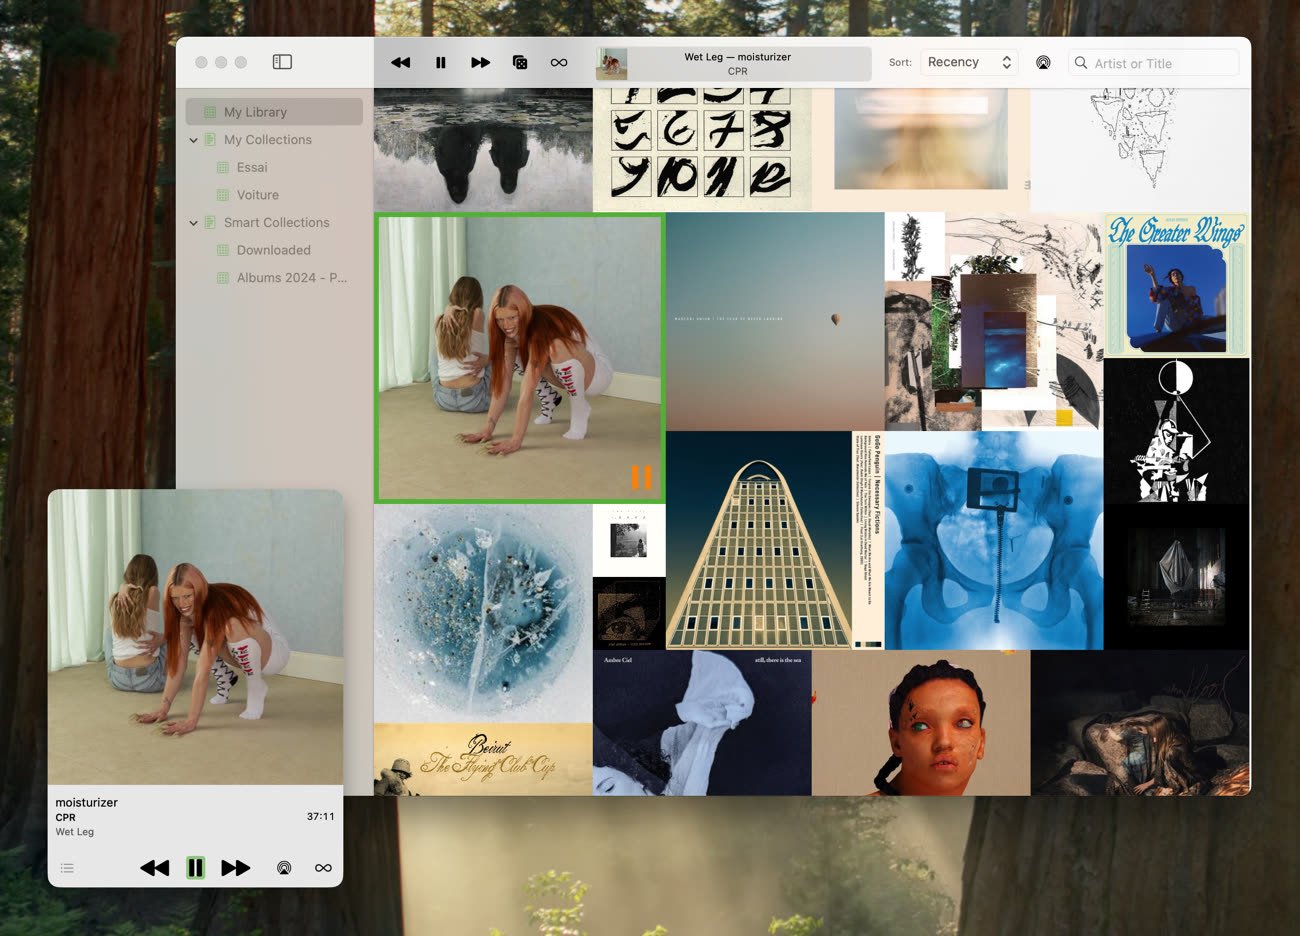This screenshot has width=1300, height=936.
Task: Click now playing artwork thumbnail in toolbar
Action: (x=611, y=64)
